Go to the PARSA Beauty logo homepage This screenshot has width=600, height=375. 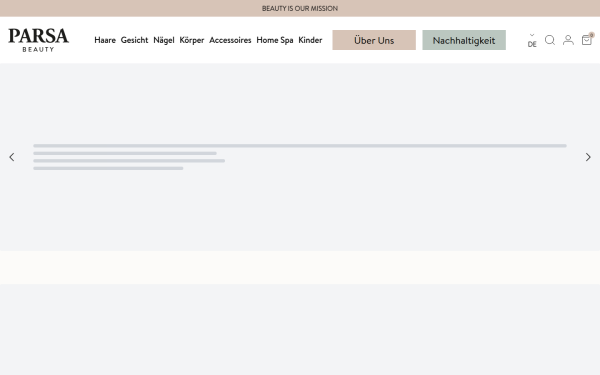click(39, 40)
